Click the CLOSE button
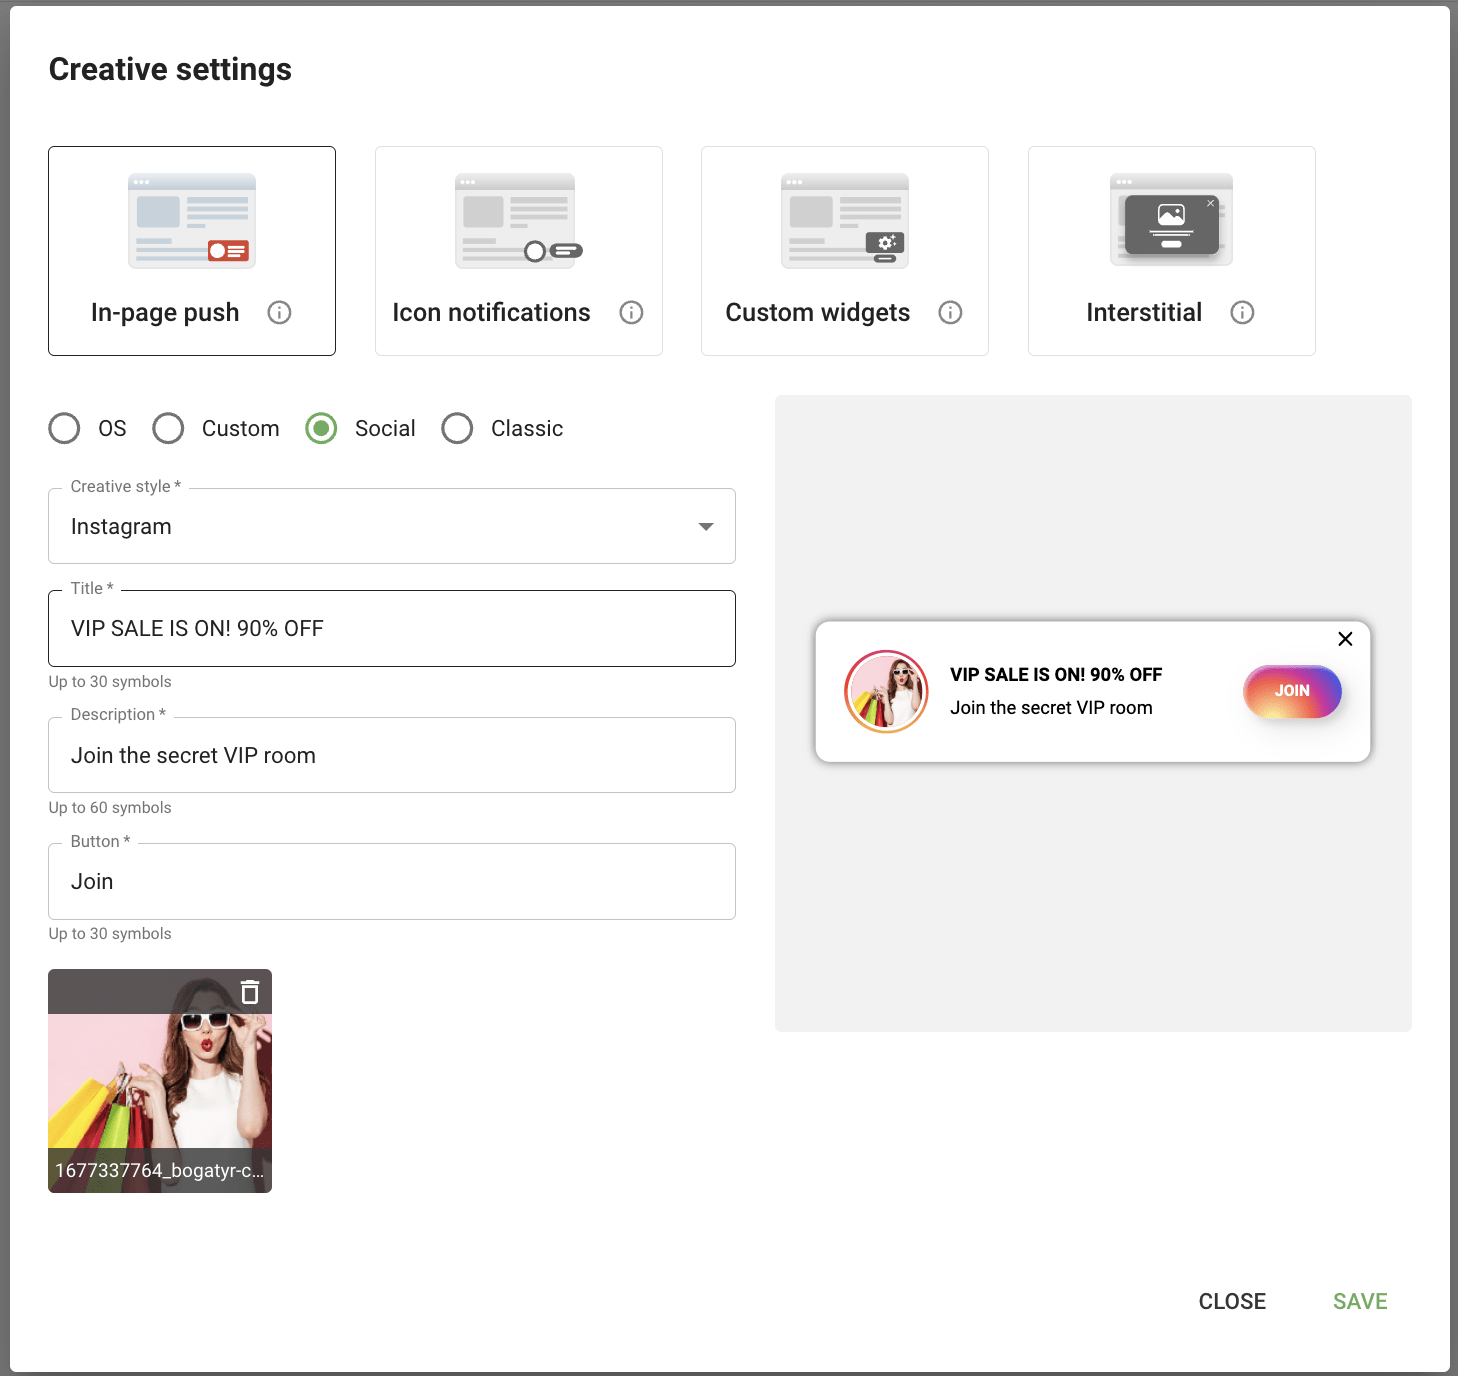 [x=1232, y=1301]
